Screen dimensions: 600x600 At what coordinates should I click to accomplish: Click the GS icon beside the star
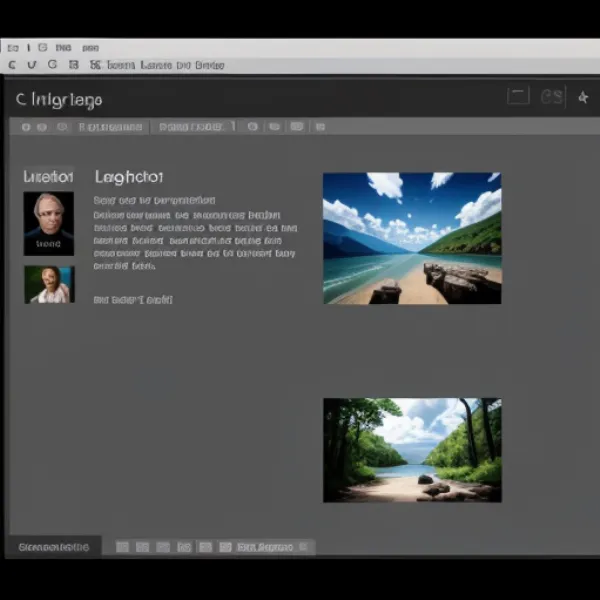coord(552,97)
